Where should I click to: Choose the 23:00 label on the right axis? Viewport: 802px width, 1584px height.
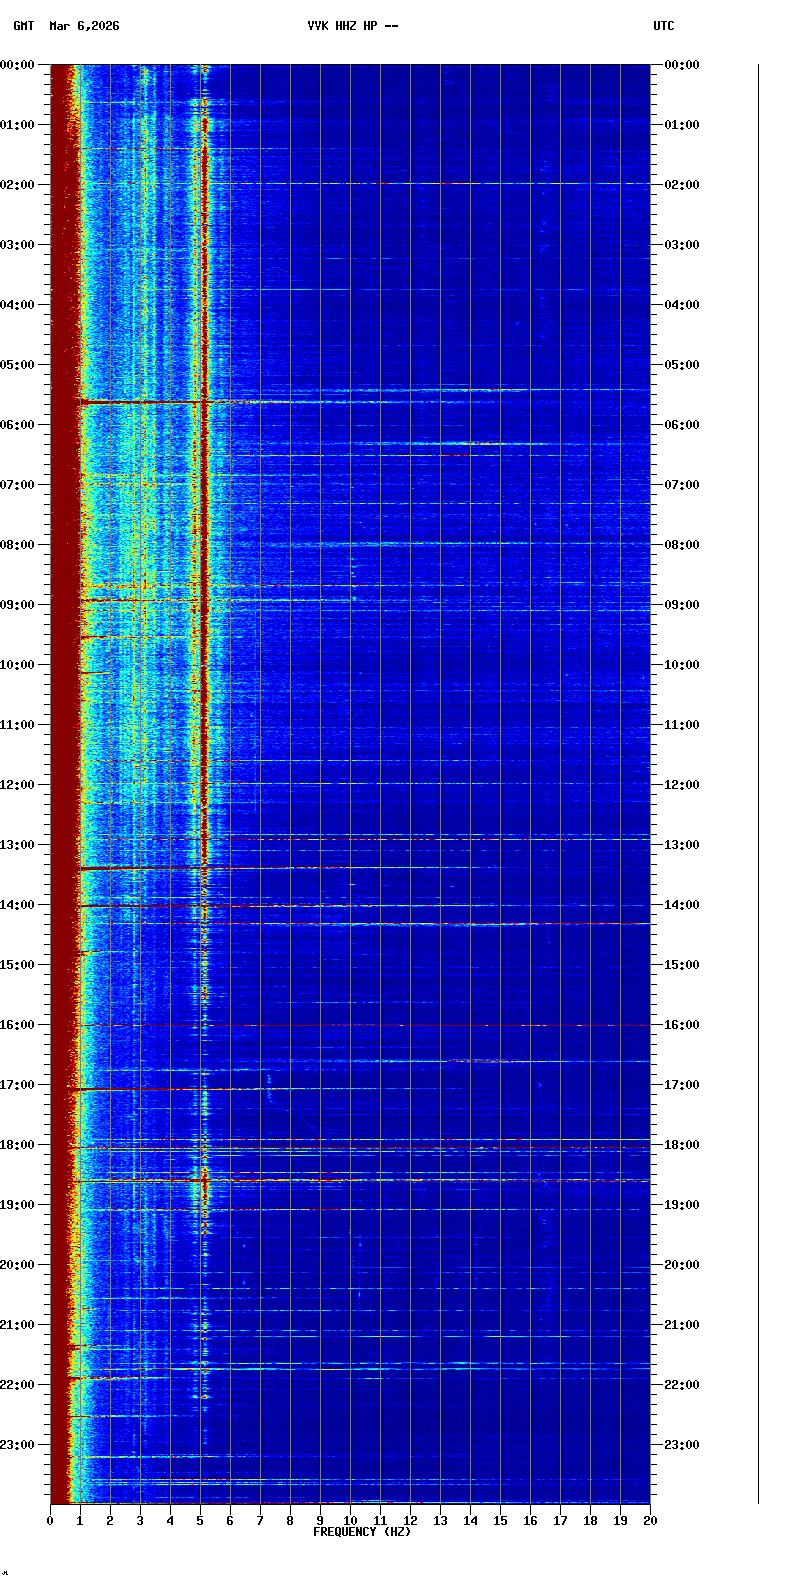tap(683, 1445)
